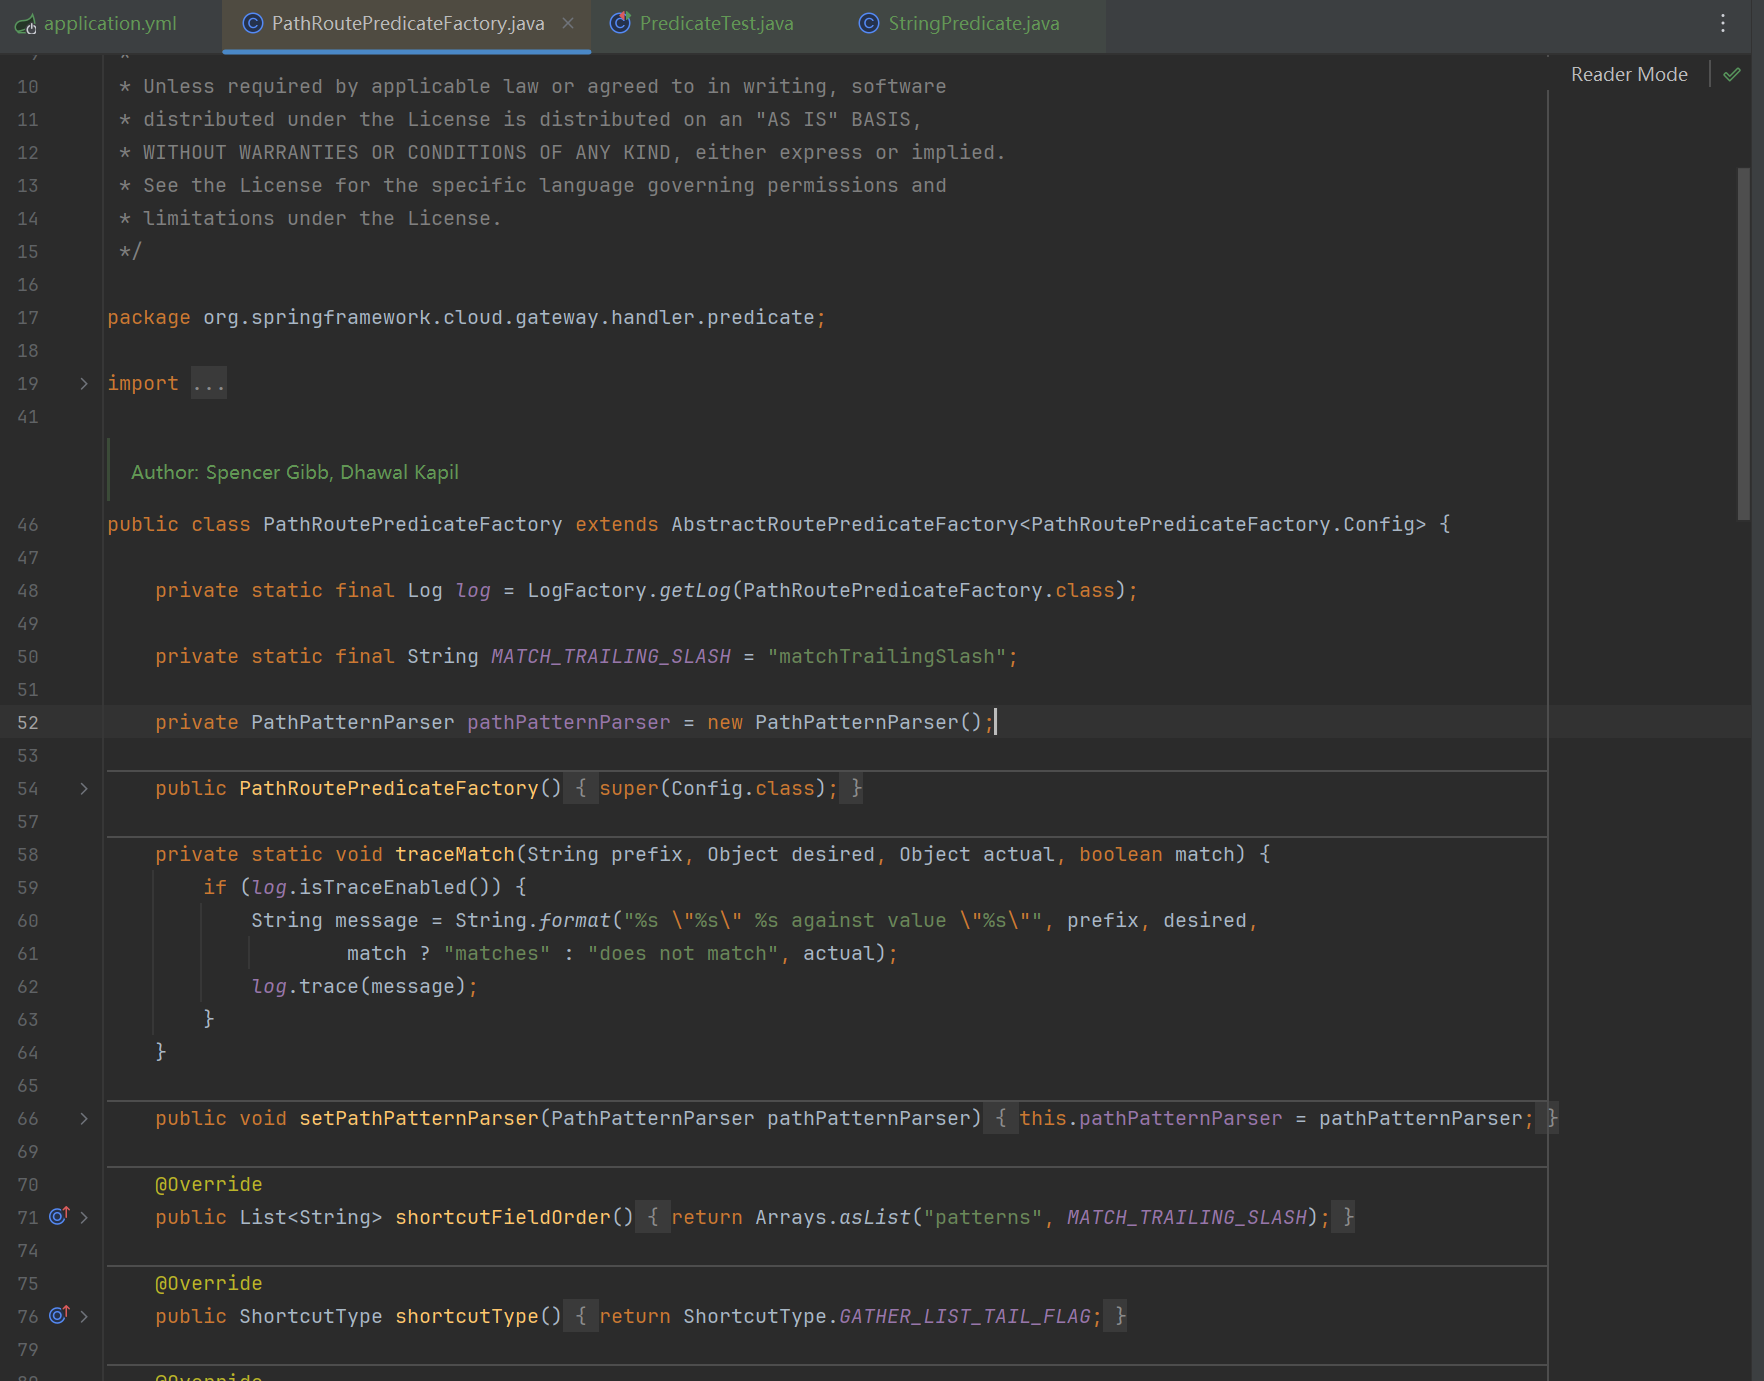The image size is (1764, 1381).
Task: Click the green inspections checkmark icon
Action: point(1732,74)
